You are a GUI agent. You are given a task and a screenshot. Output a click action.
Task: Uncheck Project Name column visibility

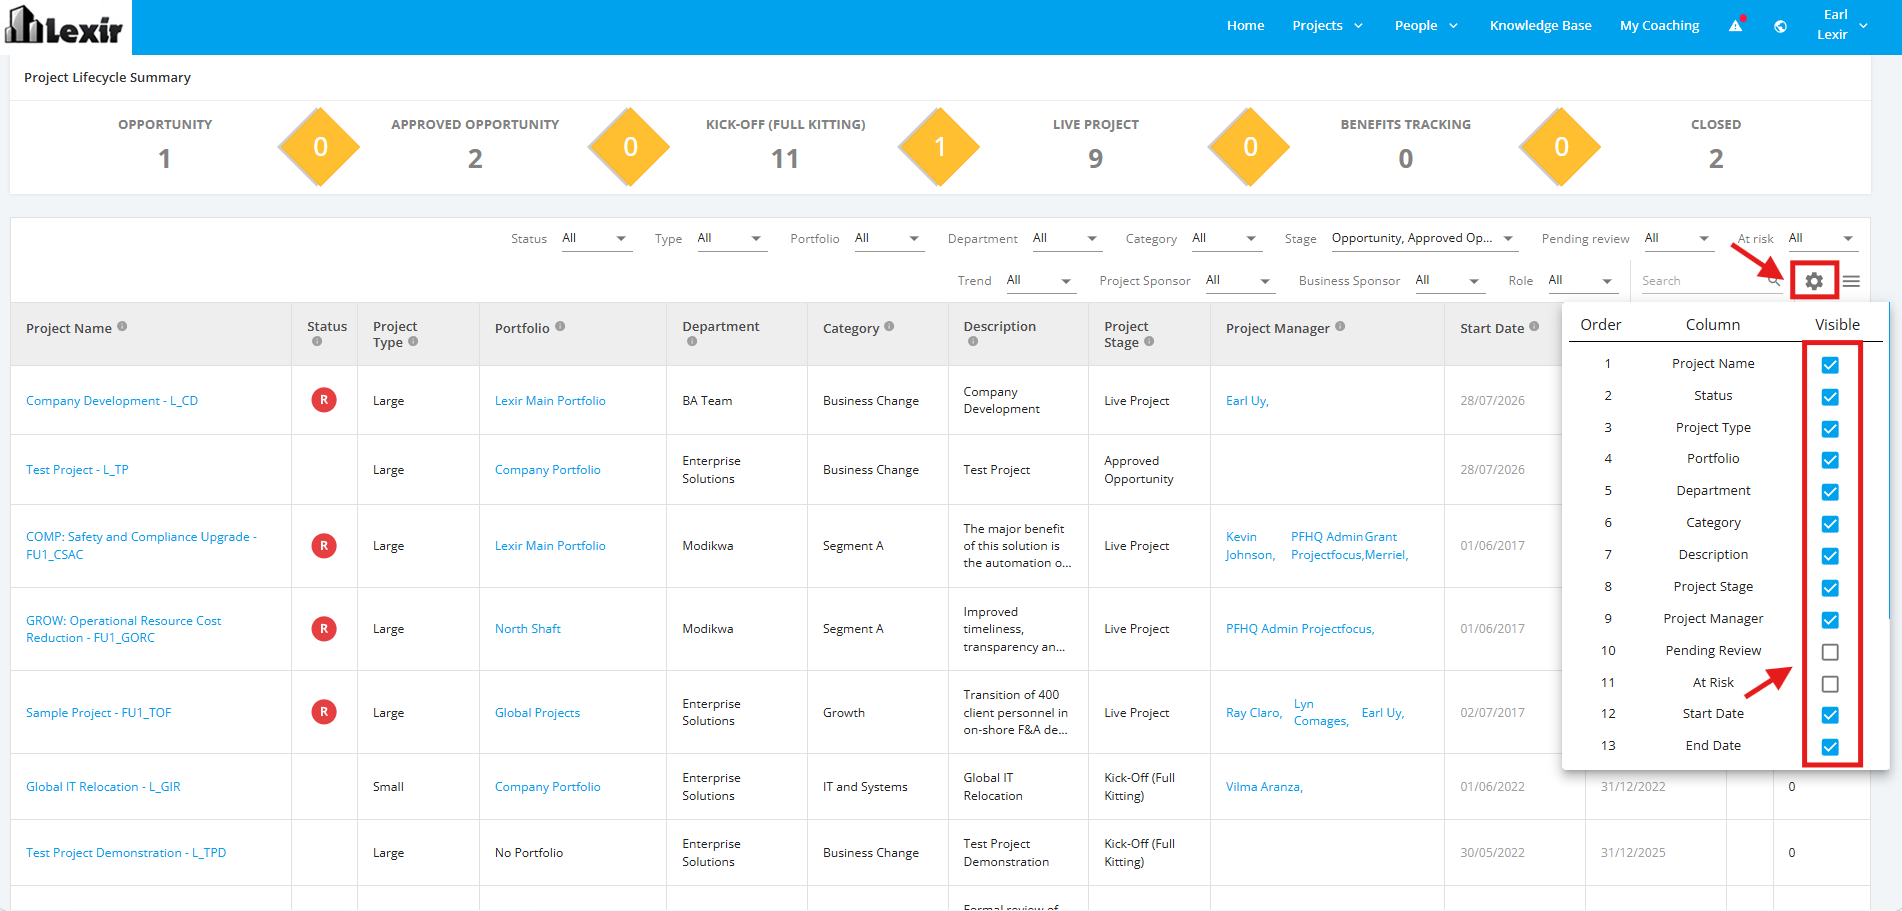click(x=1830, y=365)
